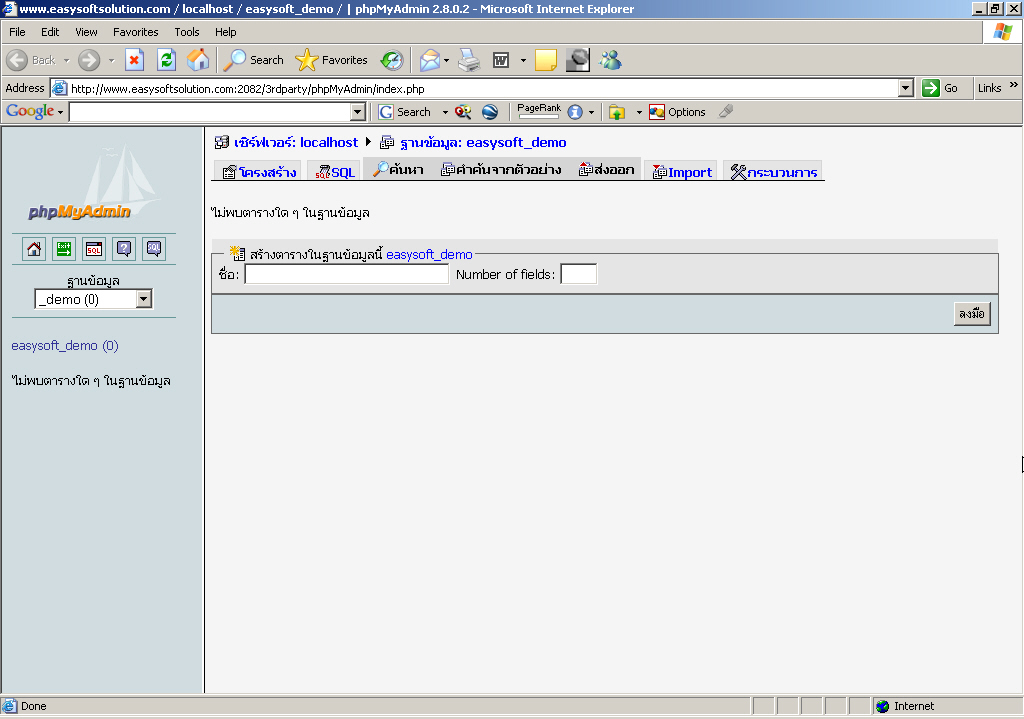
Task: Click the easysoft_demo database breadcrumb link
Action: (x=483, y=142)
